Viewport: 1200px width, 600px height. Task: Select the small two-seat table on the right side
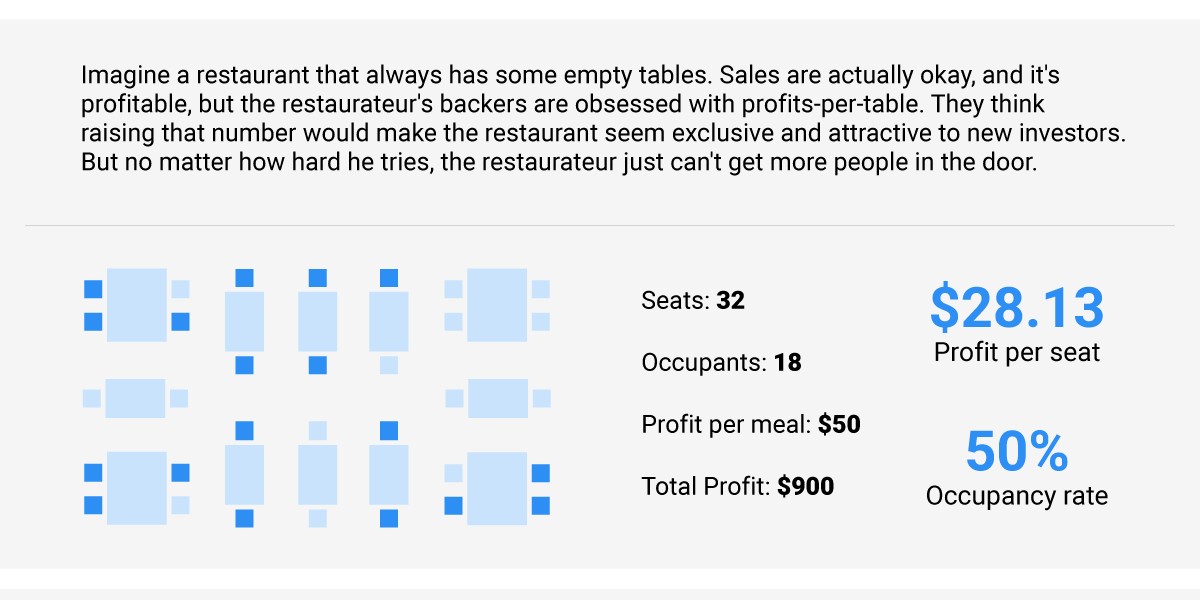(x=497, y=398)
